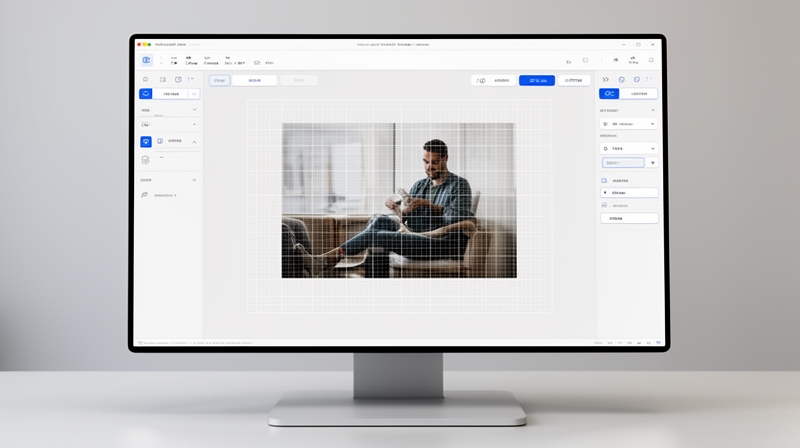Open the first dropdown in right panel
This screenshot has height=448, width=800.
pyautogui.click(x=629, y=124)
